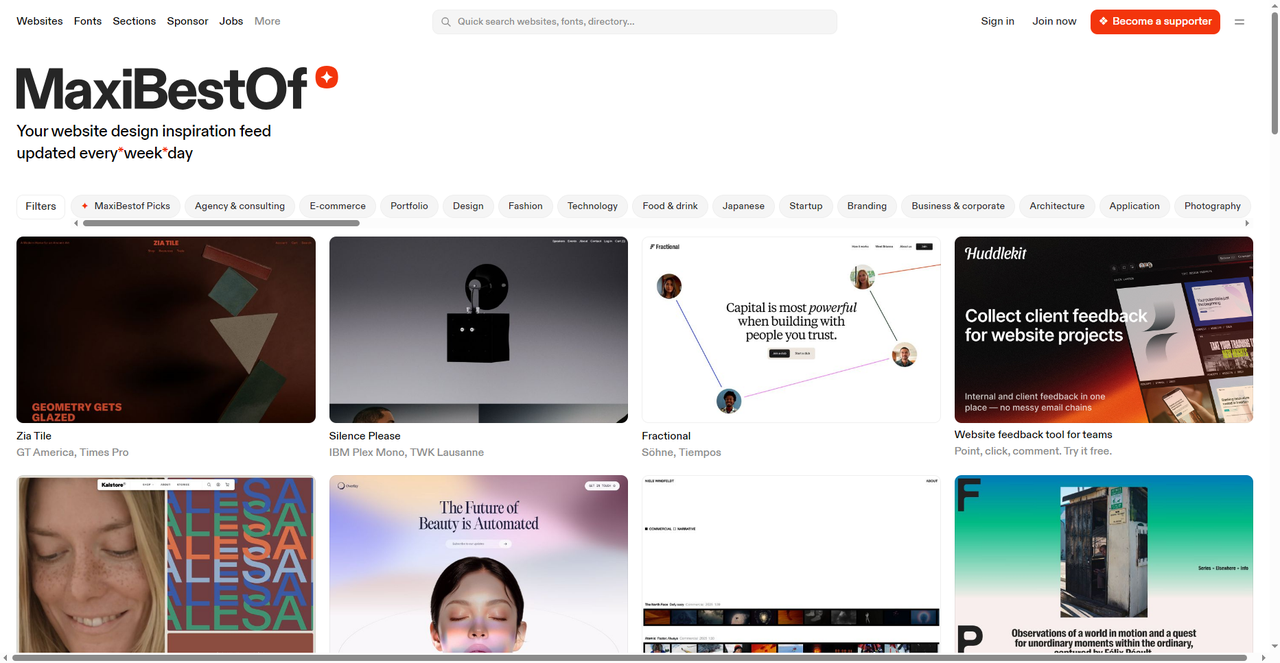Click the magnifier icon in search bar
Viewport: 1280px width, 663px height.
tap(446, 21)
